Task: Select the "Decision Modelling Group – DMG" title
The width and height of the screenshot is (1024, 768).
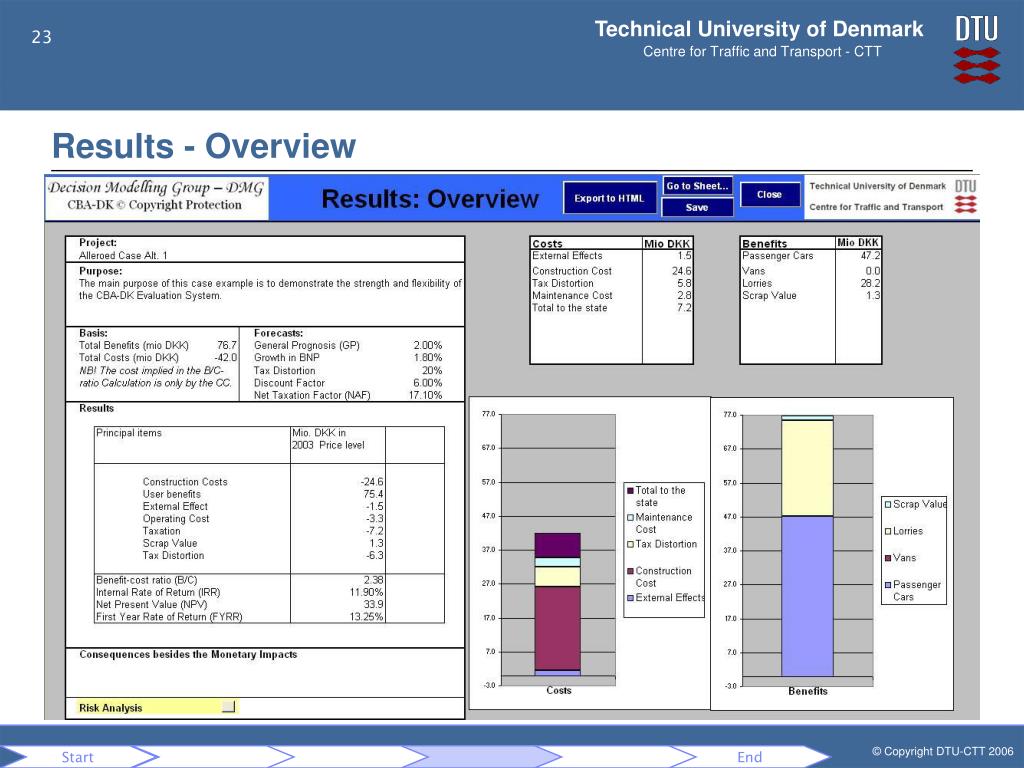Action: (156, 188)
